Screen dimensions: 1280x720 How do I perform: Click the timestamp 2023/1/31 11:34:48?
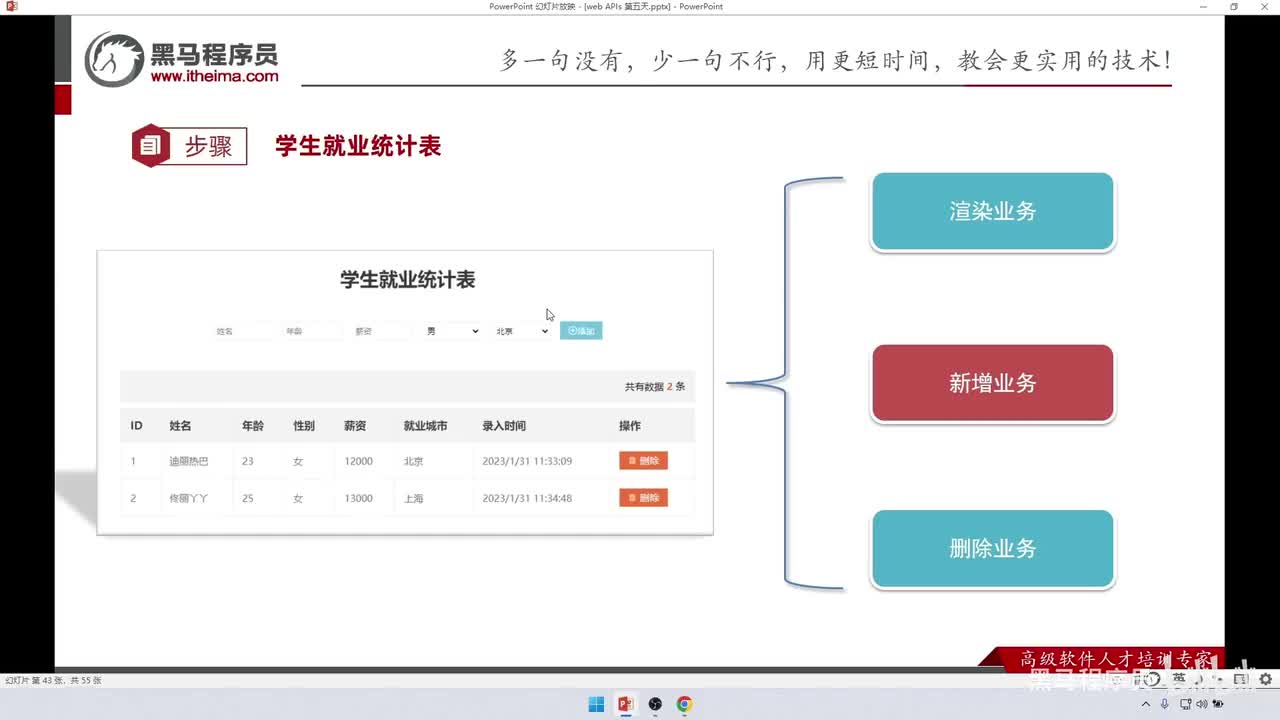(527, 498)
